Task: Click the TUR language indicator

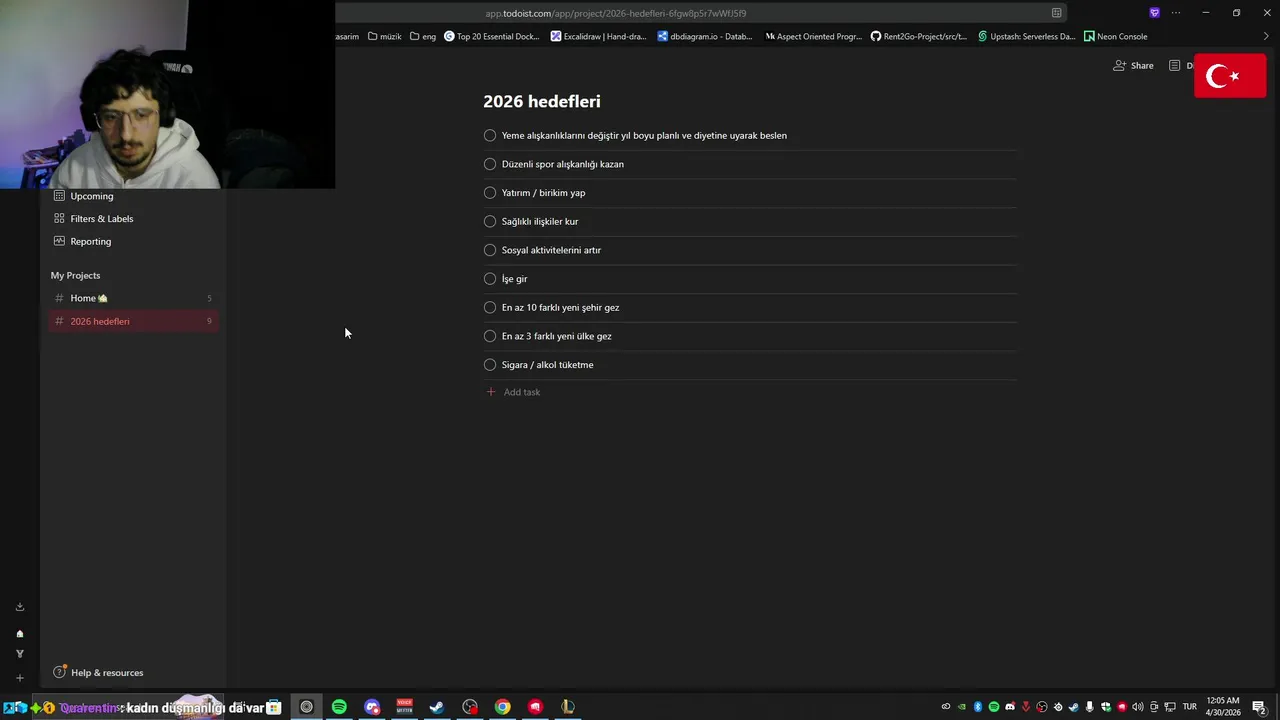Action: pos(1190,707)
